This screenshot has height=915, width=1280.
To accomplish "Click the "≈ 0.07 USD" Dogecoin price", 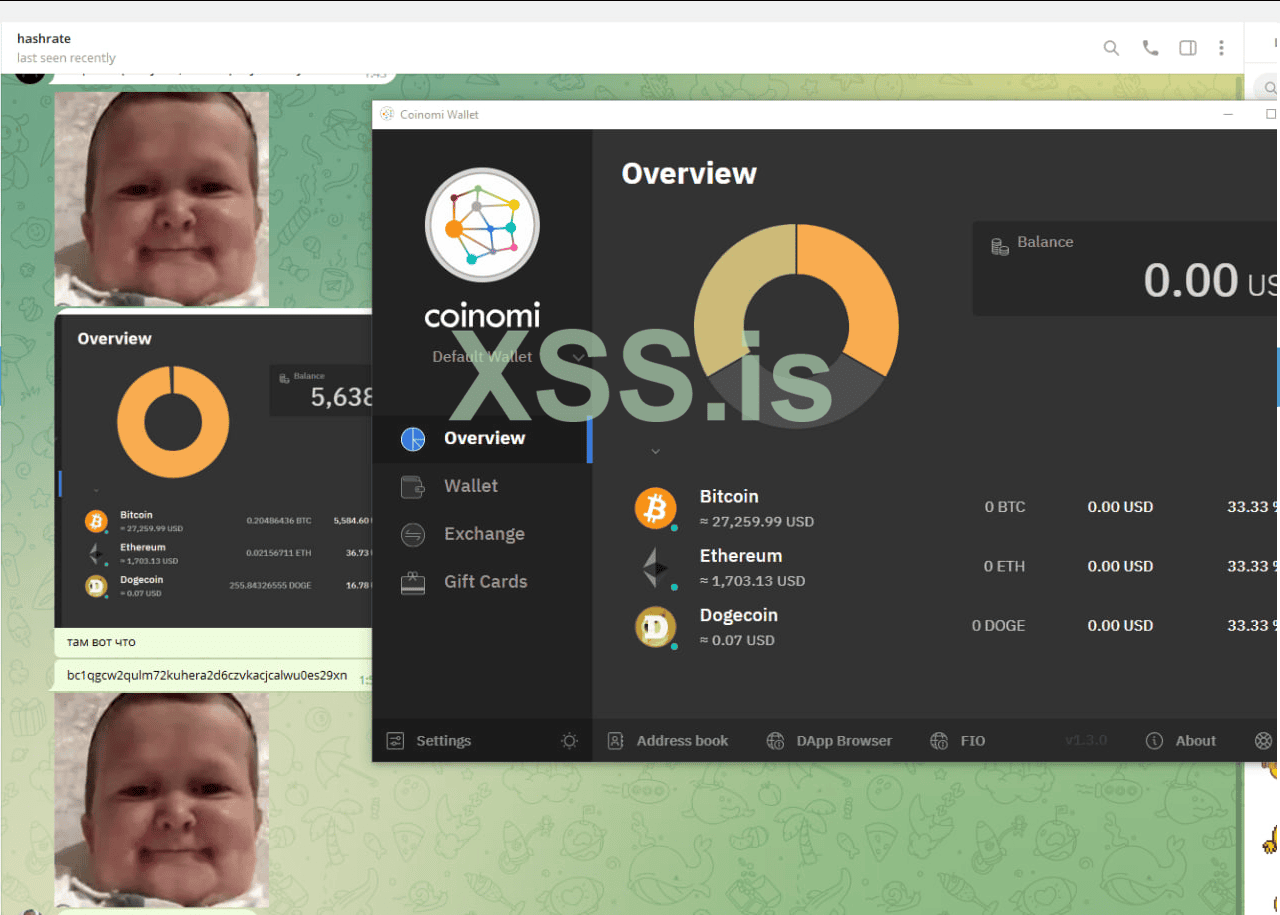I will click(x=737, y=640).
